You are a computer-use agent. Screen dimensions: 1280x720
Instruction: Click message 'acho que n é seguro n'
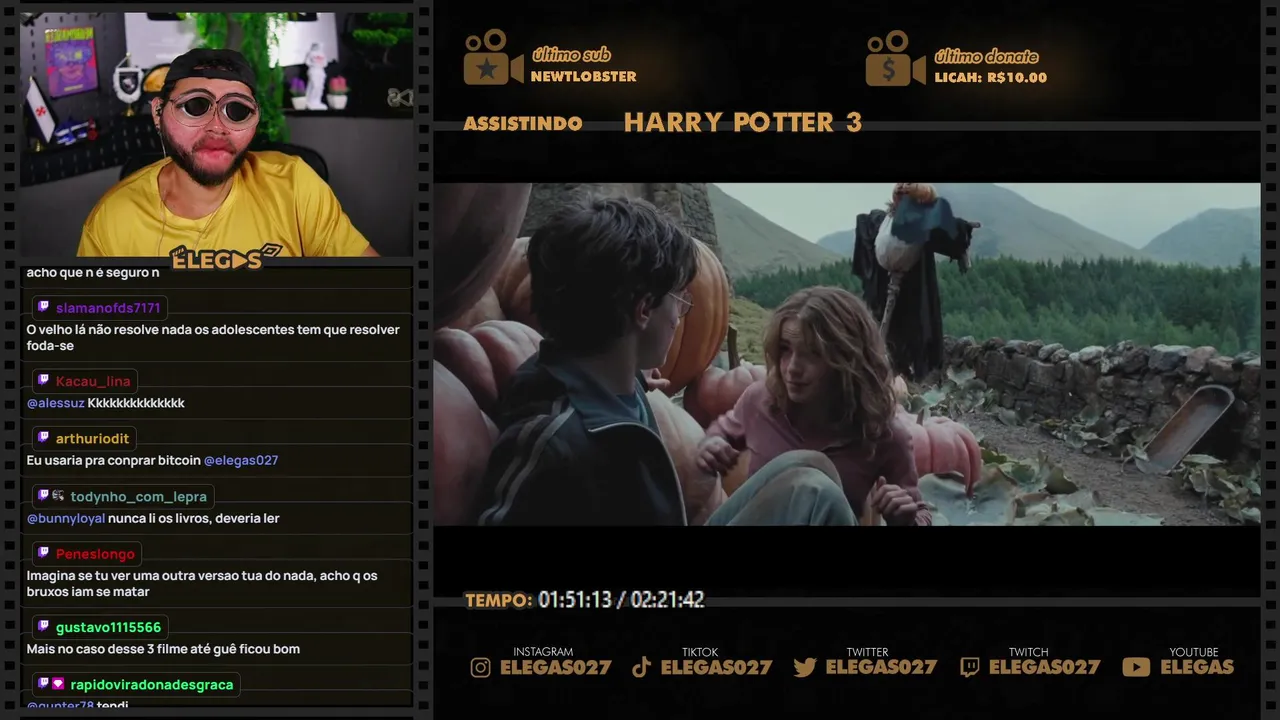pos(93,273)
